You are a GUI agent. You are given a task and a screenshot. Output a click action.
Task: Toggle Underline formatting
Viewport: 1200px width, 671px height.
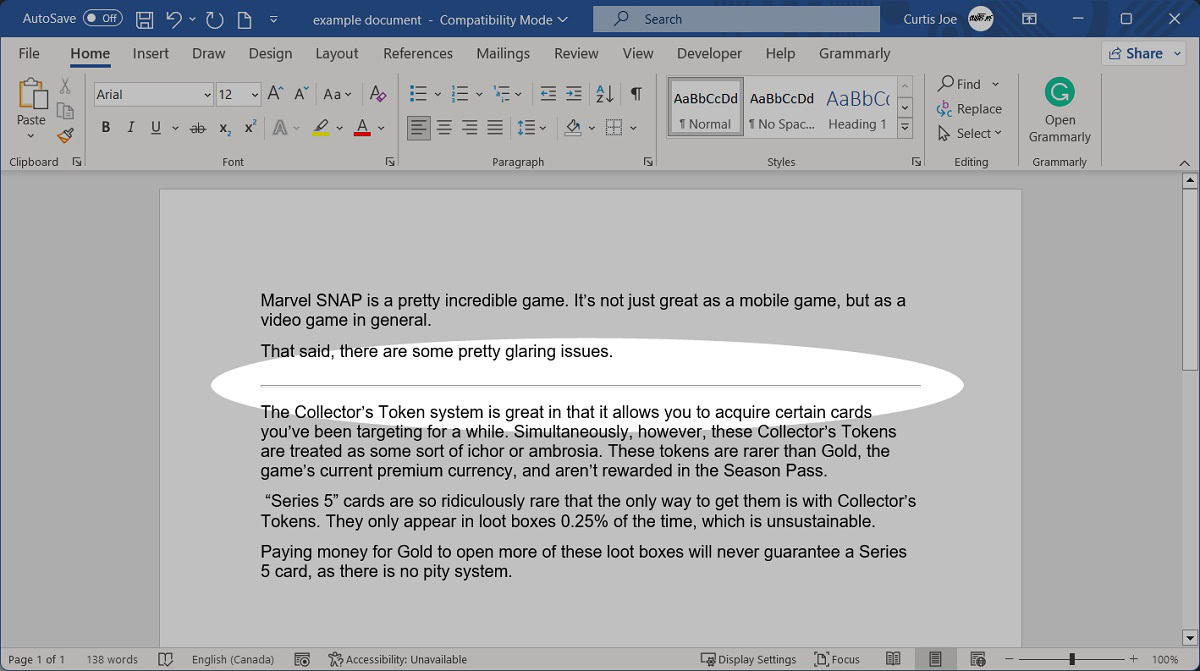click(156, 128)
